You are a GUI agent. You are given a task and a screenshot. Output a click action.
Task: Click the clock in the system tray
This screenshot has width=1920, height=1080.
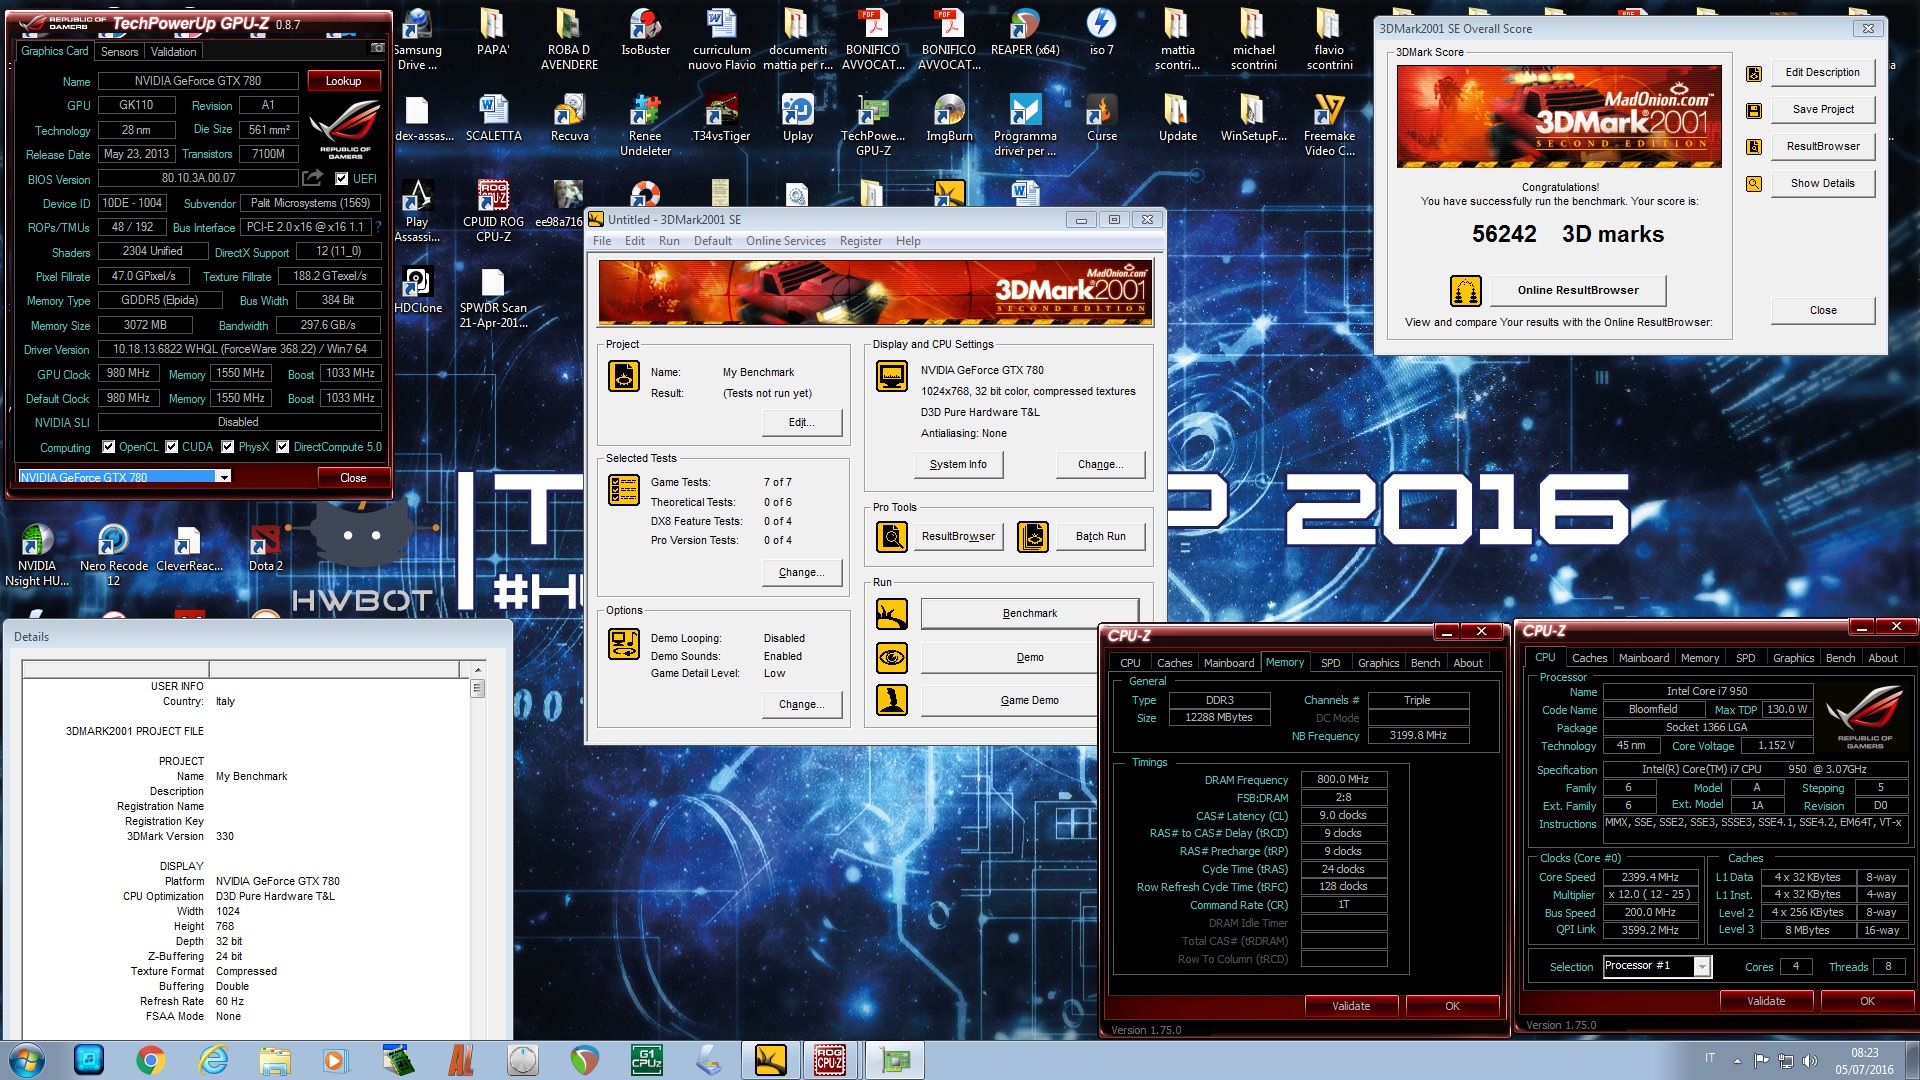tap(1864, 1061)
